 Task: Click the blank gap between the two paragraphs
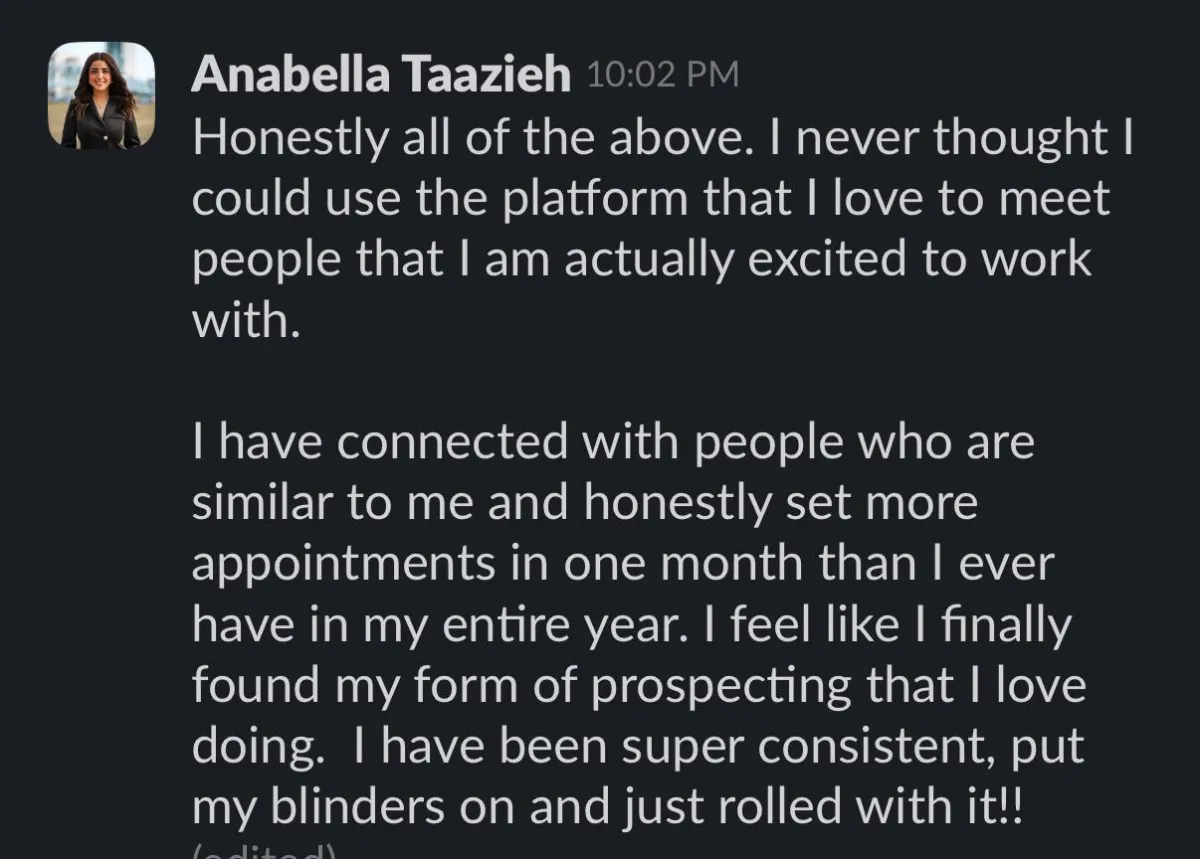pyautogui.click(x=660, y=382)
